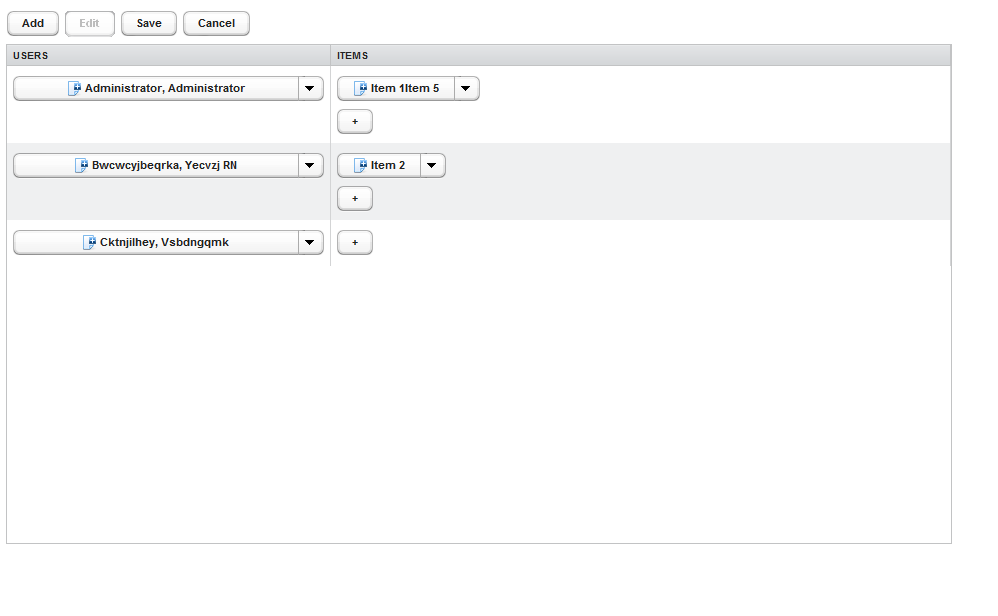
Task: Click the document icon beside Bwcwcyjbeqrka, Yecvzj RN
Action: pyautogui.click(x=80, y=165)
